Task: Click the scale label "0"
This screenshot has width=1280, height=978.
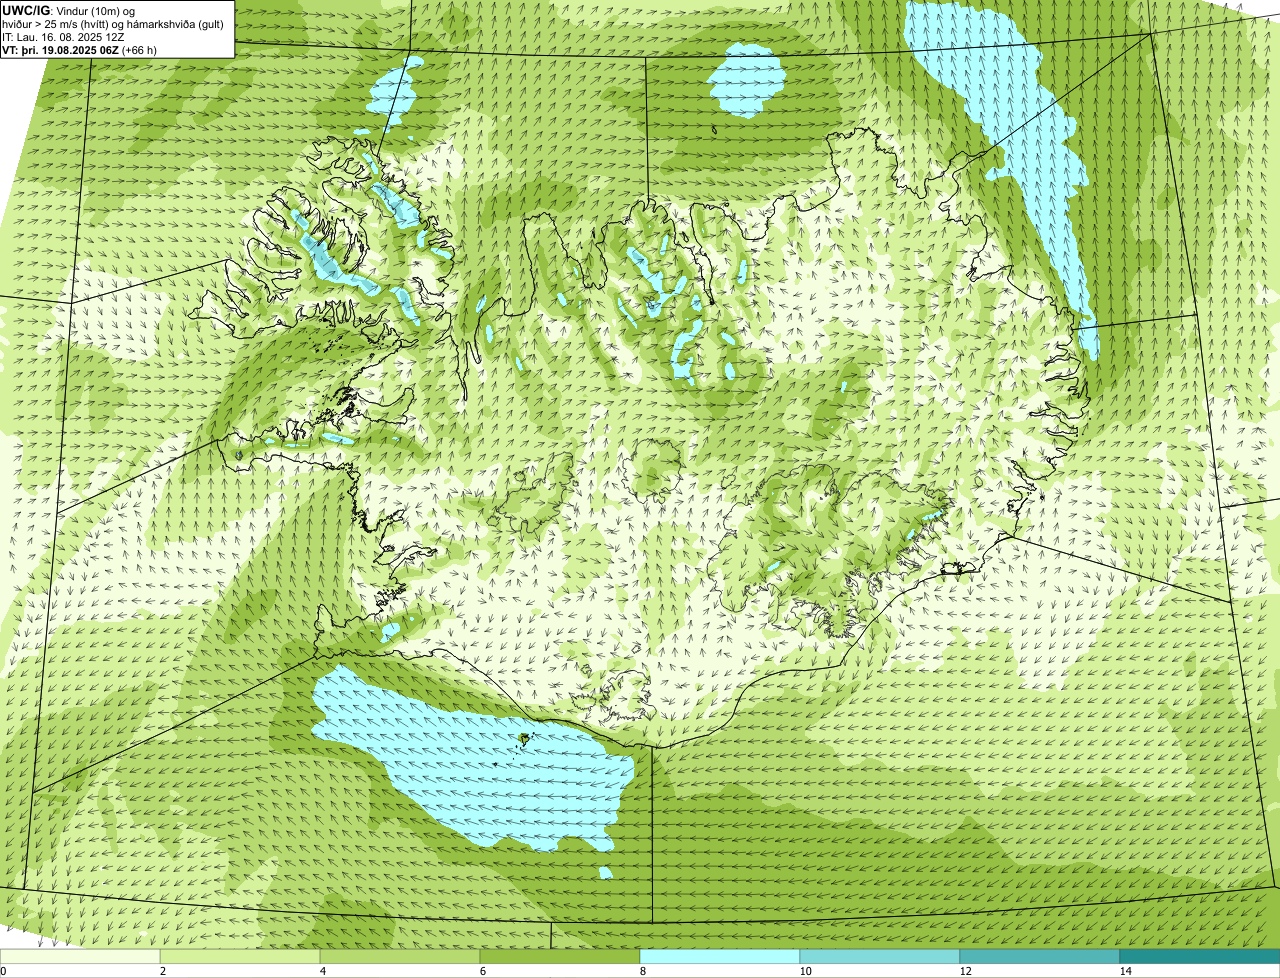Action: pyautogui.click(x=3, y=971)
